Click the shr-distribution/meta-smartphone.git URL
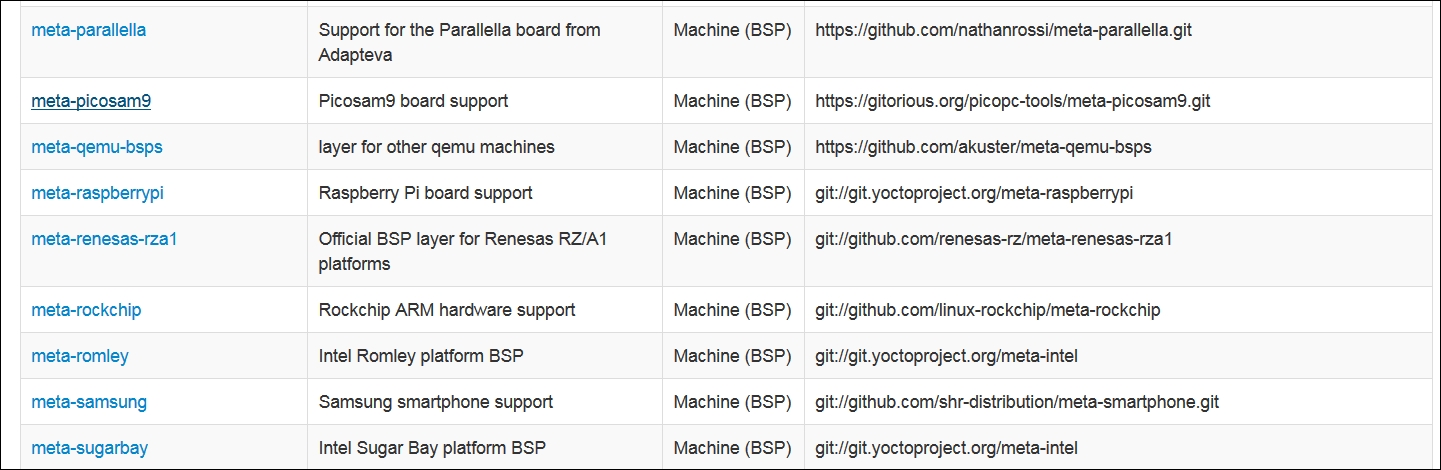The image size is (1441, 470). [1017, 402]
